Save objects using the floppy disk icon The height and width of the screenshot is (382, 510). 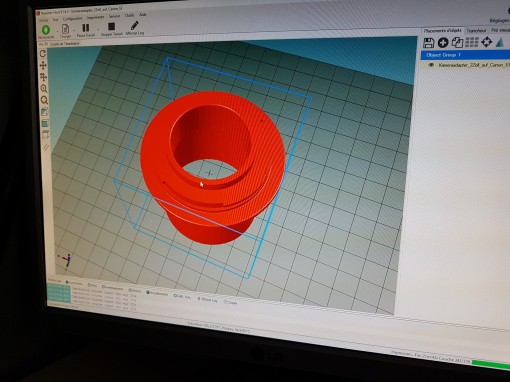click(428, 43)
